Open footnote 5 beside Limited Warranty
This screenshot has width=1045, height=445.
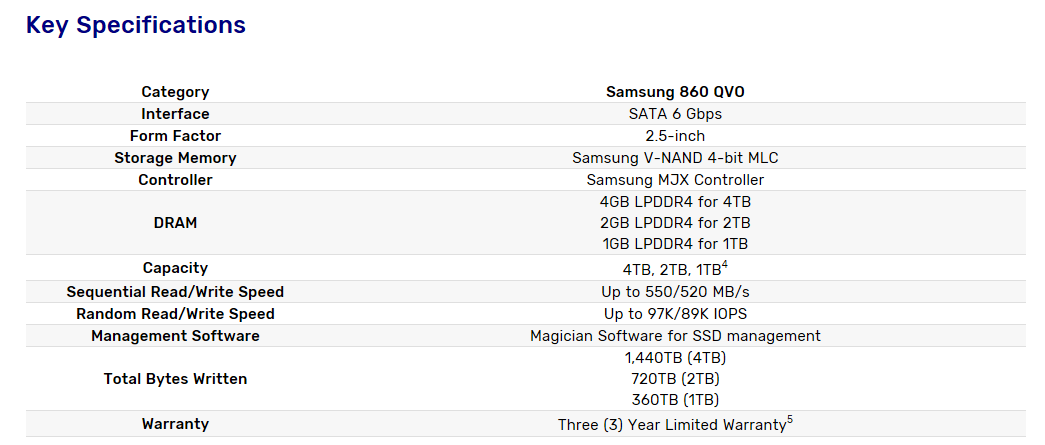pyautogui.click(x=790, y=420)
